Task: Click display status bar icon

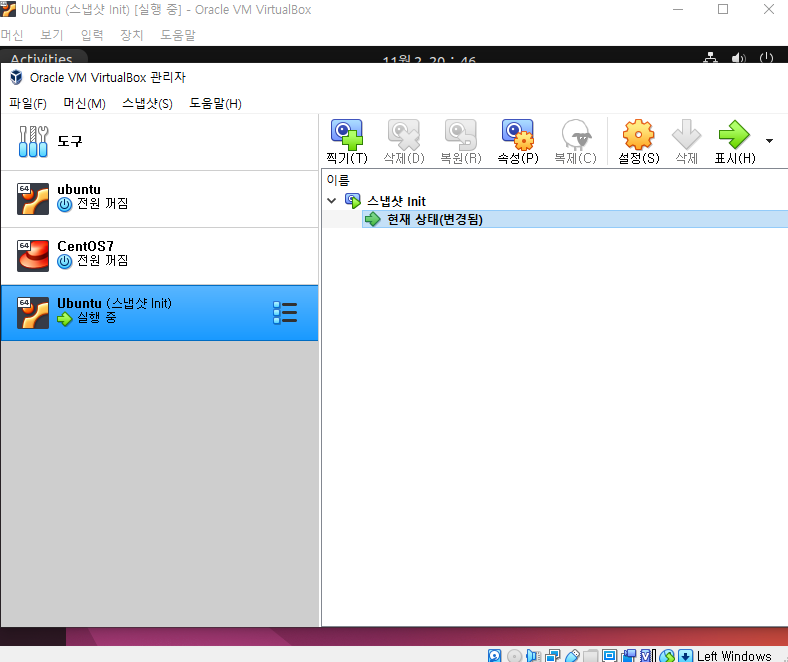Action: tap(610, 655)
